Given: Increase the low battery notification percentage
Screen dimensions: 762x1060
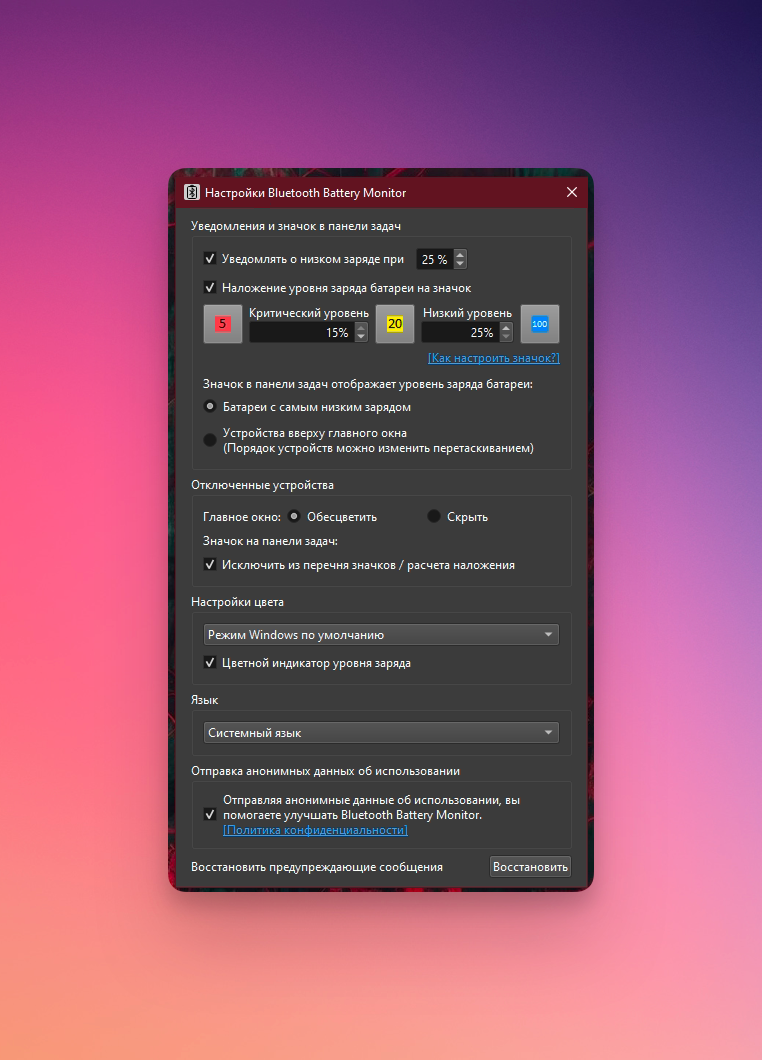Looking at the screenshot, I should point(460,255).
